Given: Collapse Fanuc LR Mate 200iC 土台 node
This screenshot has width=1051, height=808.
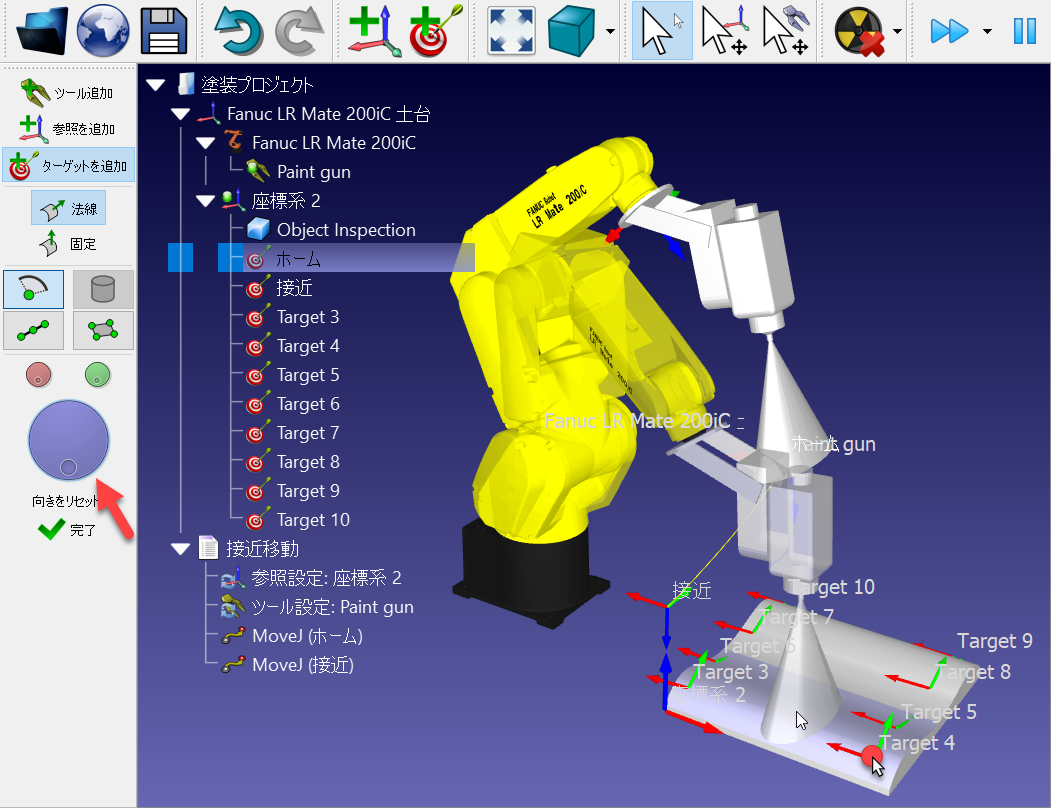Looking at the screenshot, I should [180, 114].
